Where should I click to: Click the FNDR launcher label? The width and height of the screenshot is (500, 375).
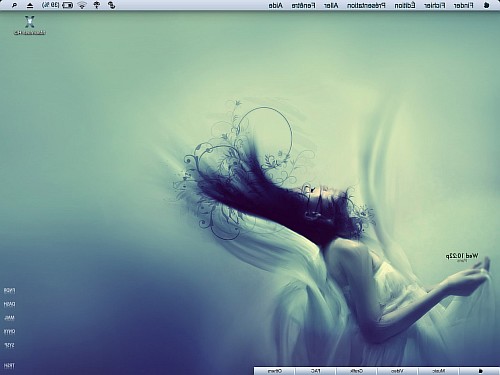coord(10,291)
